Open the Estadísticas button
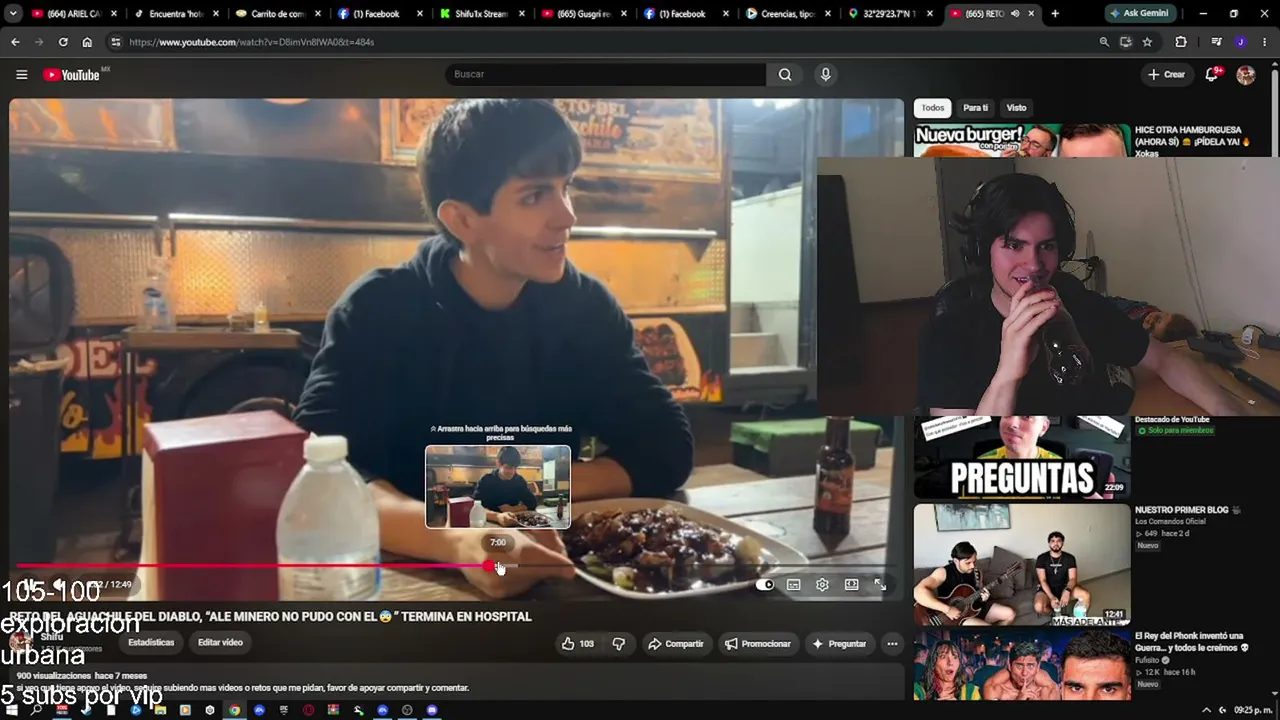This screenshot has width=1280, height=720. tap(151, 643)
